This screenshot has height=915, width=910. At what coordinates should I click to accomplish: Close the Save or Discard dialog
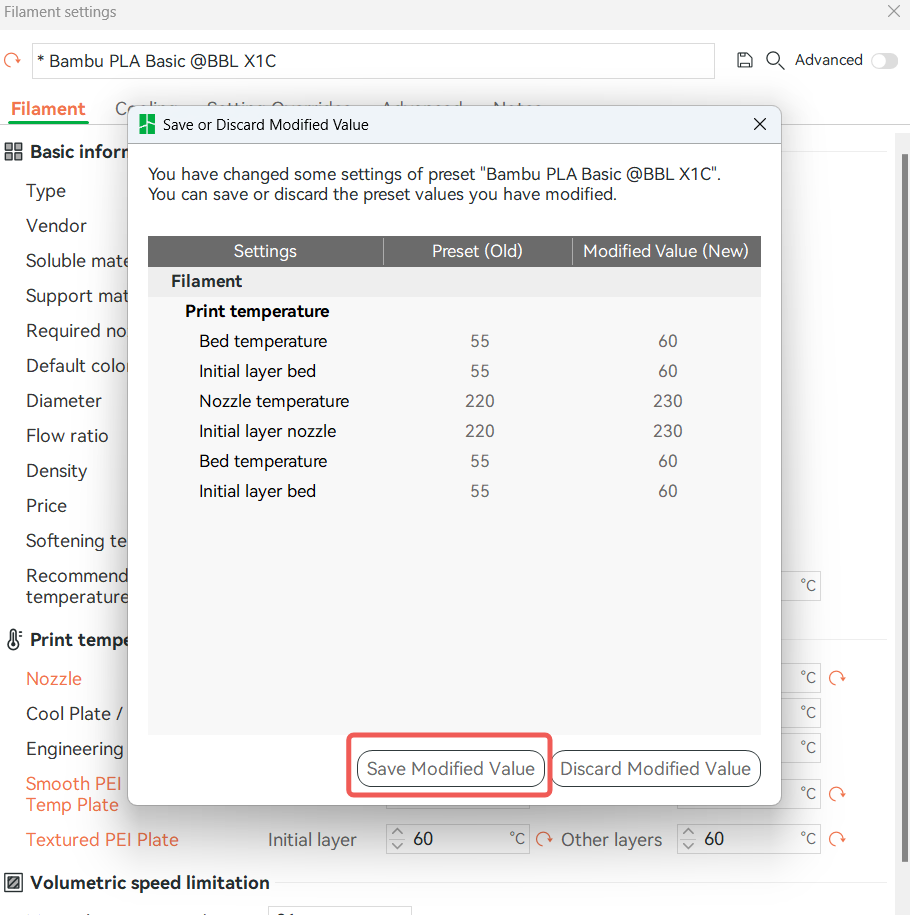[x=759, y=124]
